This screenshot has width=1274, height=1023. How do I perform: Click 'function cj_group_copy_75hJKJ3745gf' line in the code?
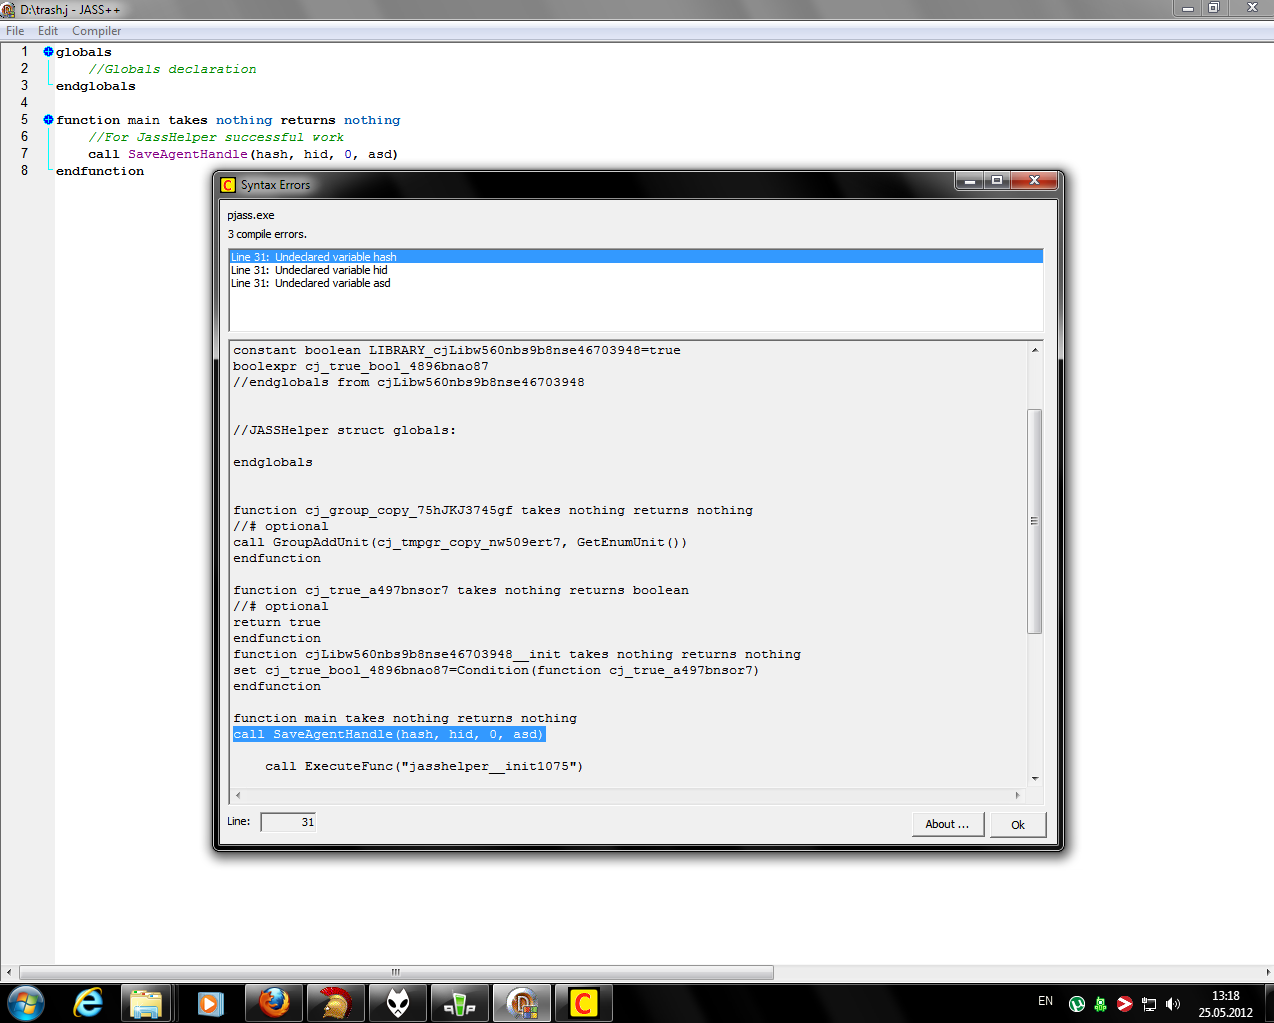click(493, 510)
